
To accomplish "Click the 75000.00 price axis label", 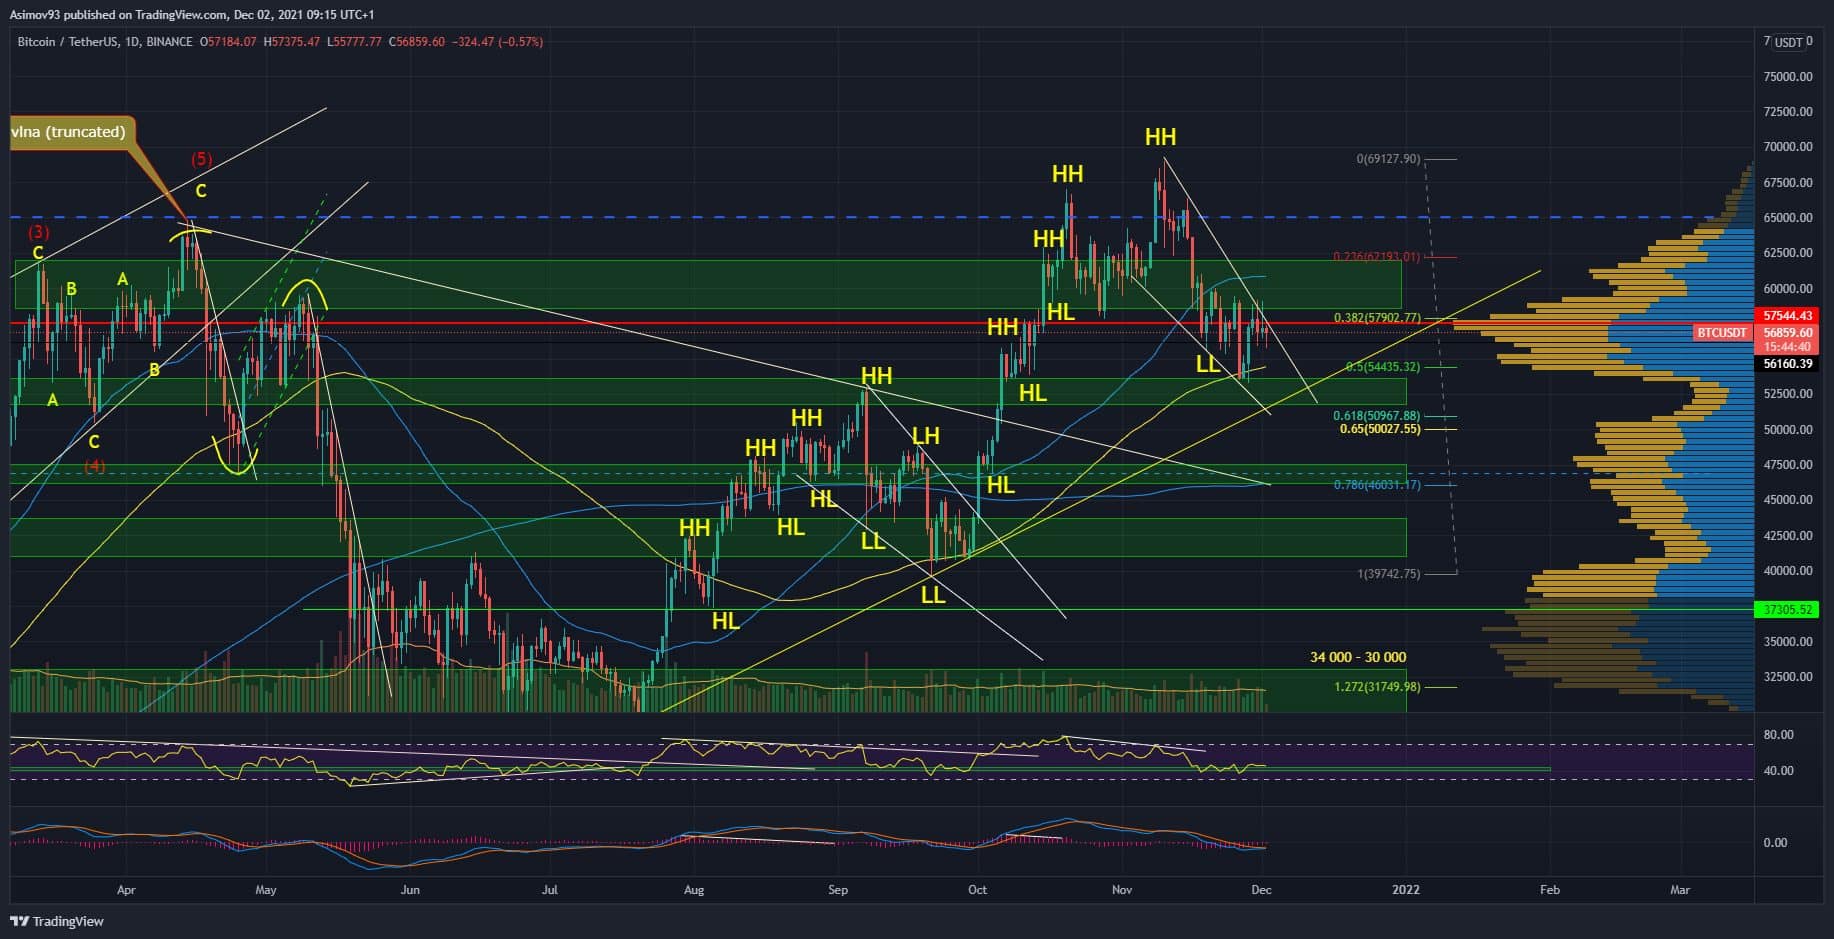I will click(x=1788, y=76).
